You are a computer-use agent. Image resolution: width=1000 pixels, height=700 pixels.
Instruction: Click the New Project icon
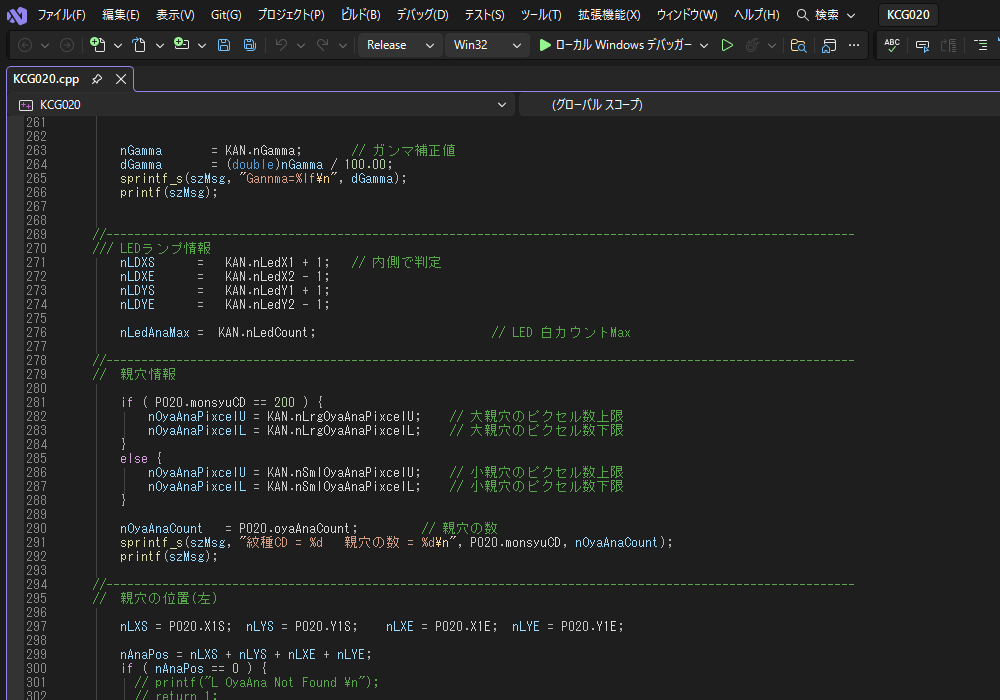point(97,45)
